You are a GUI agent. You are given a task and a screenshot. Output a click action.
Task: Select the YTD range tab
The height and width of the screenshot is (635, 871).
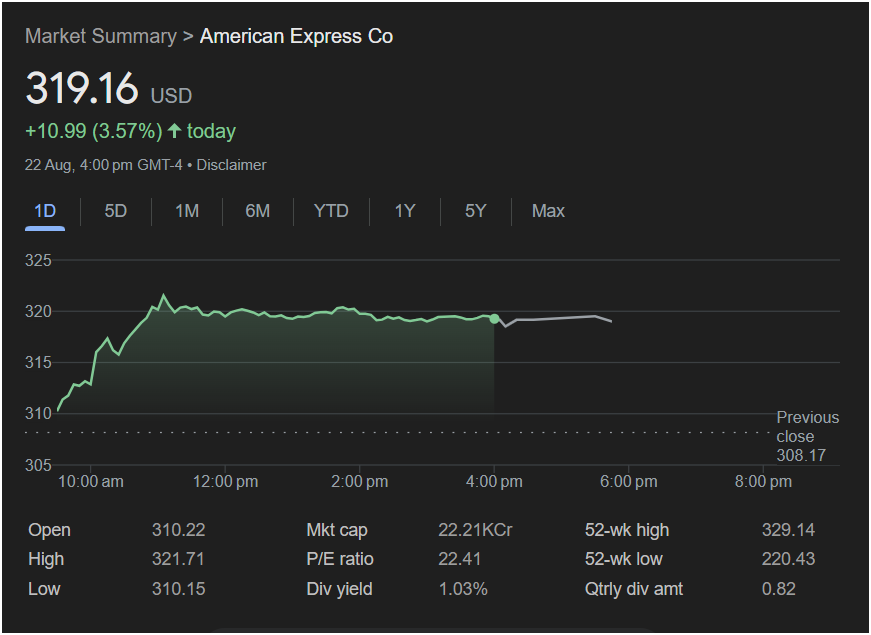(331, 211)
